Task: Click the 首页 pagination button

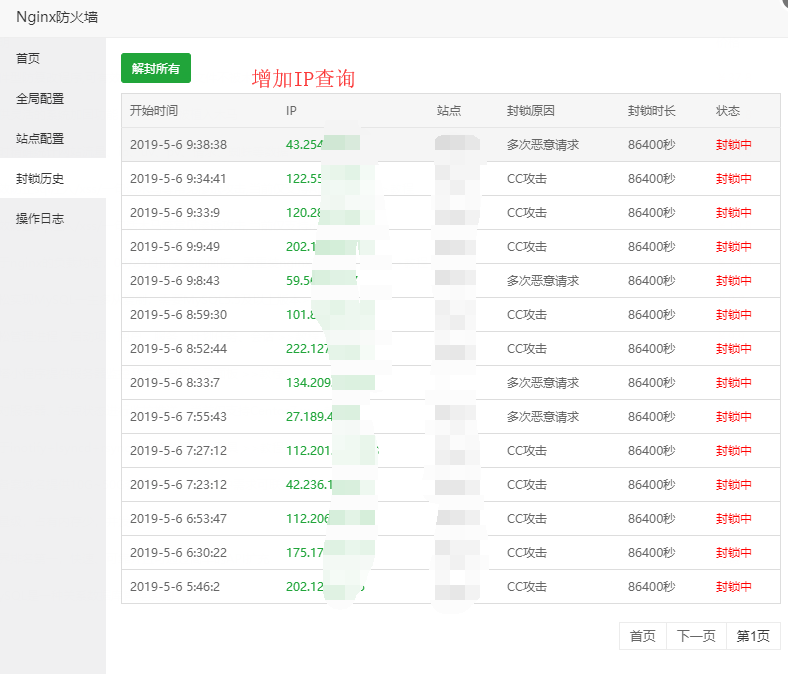Action: click(642, 636)
